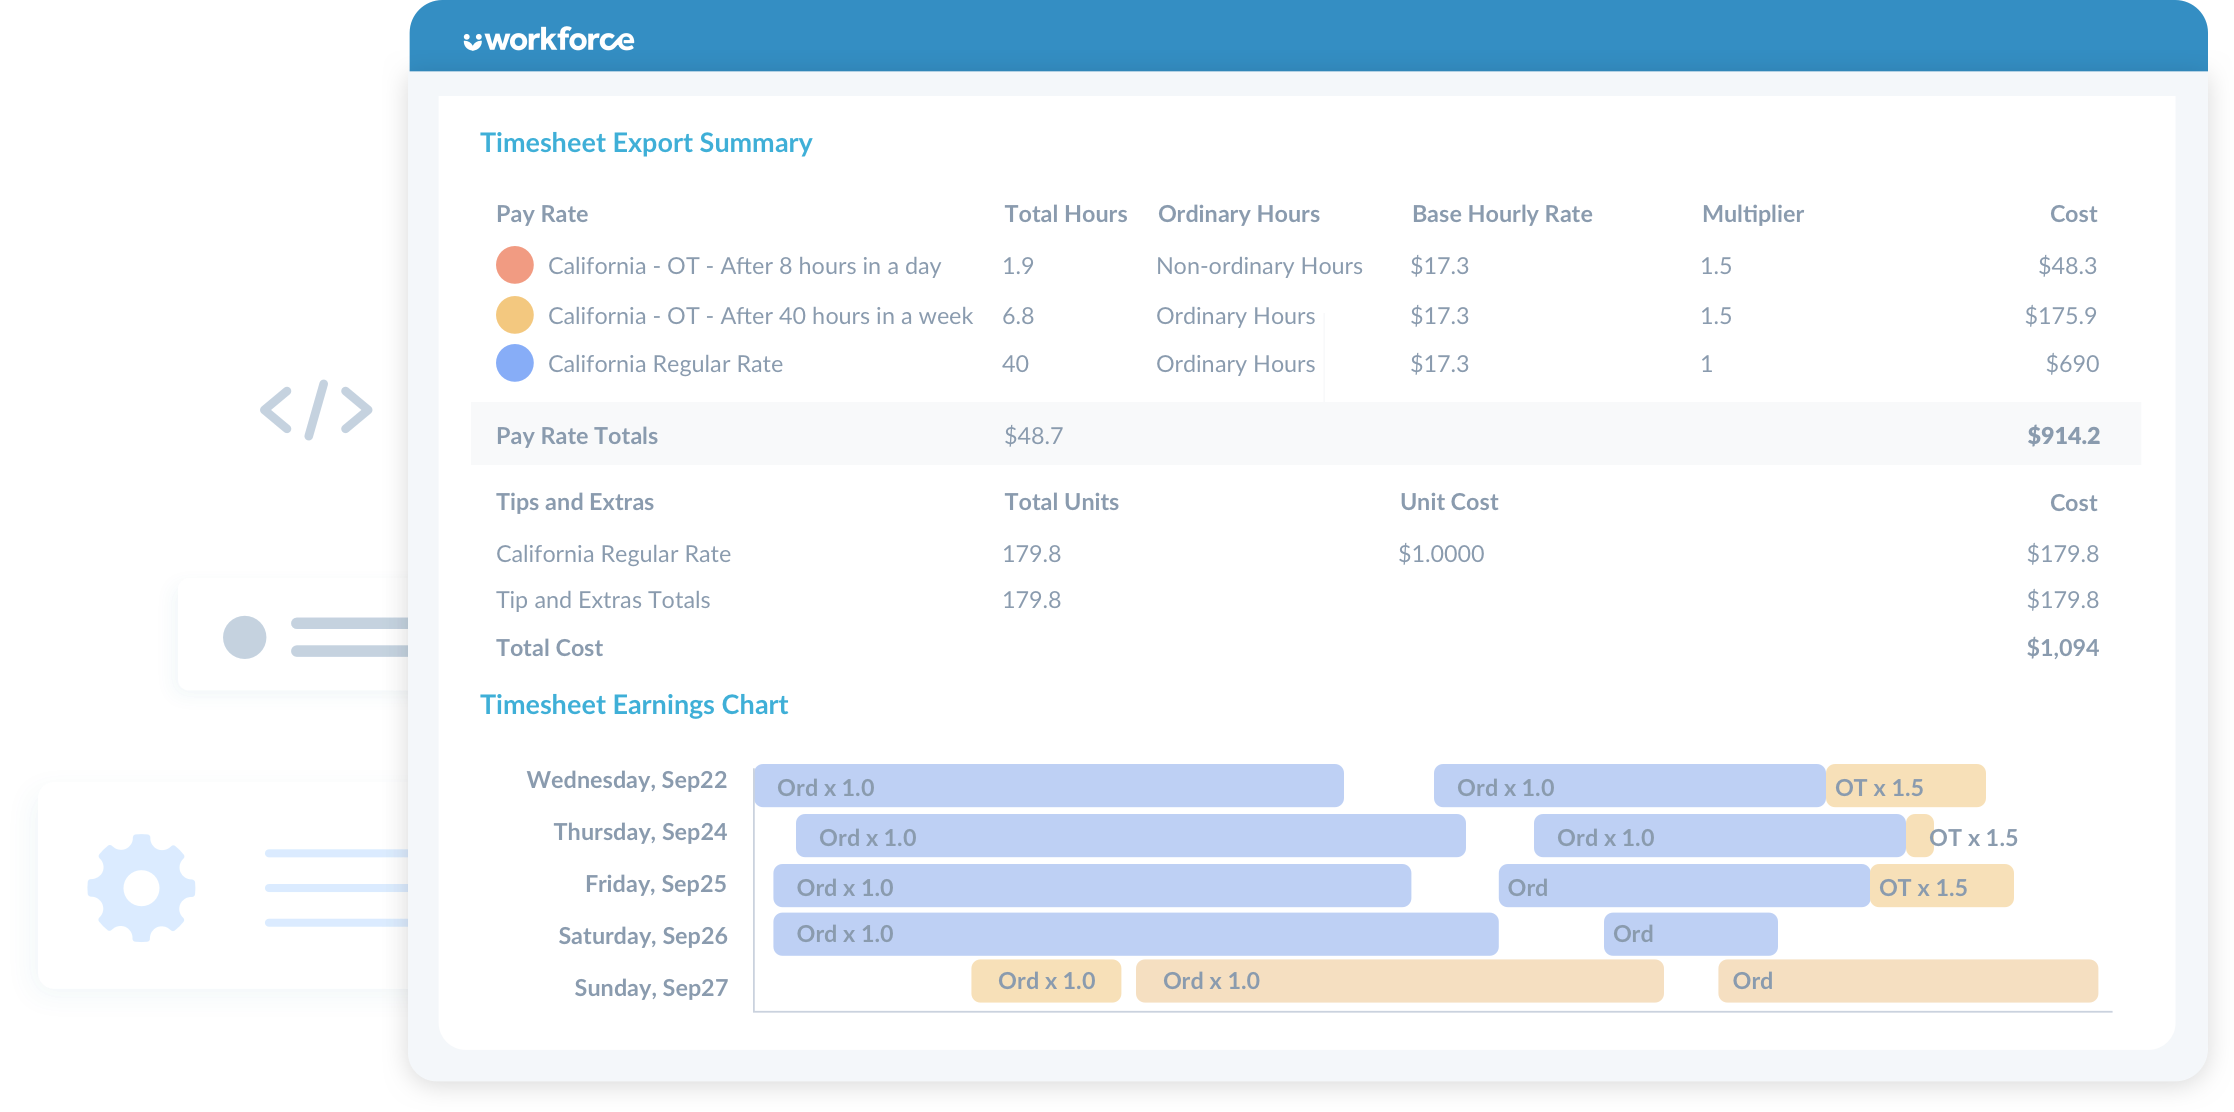
Task: Open the Timesheet Earnings Chart heading
Action: tap(633, 705)
